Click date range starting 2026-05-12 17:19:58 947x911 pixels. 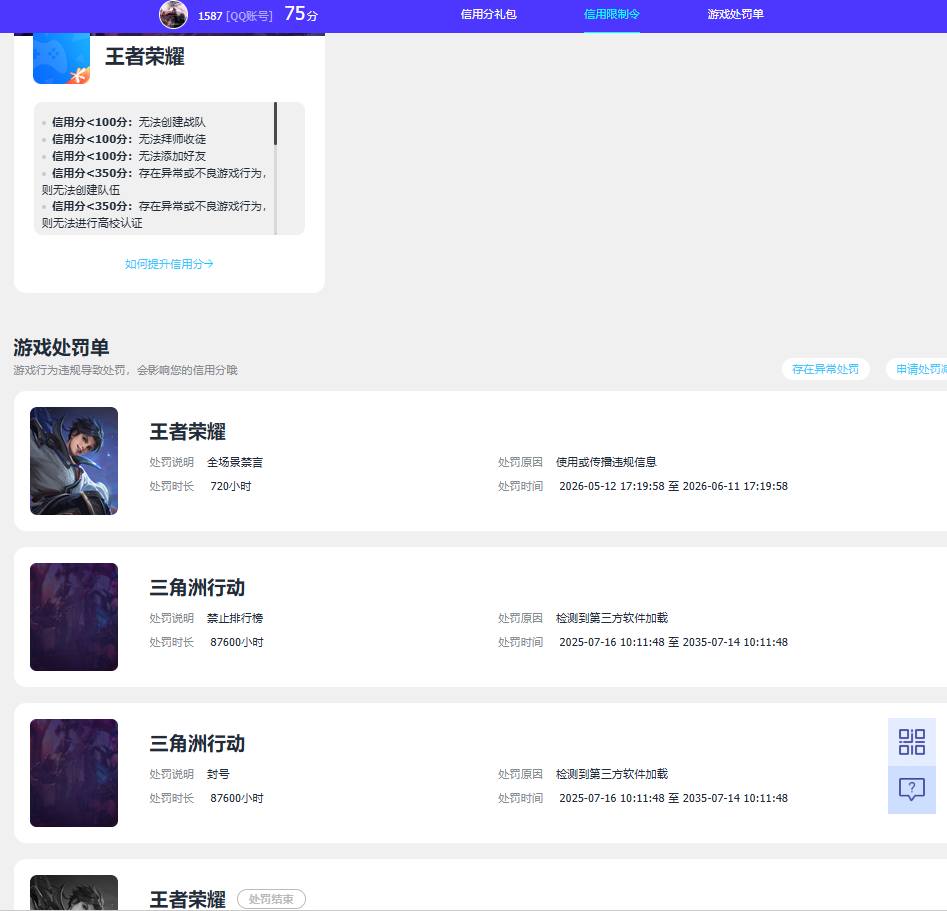pos(673,486)
